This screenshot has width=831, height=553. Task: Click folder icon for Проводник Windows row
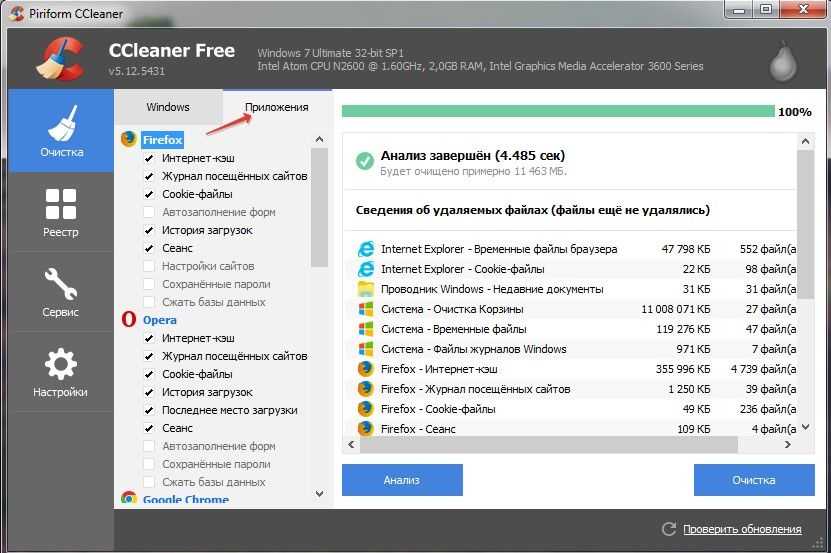(x=366, y=289)
